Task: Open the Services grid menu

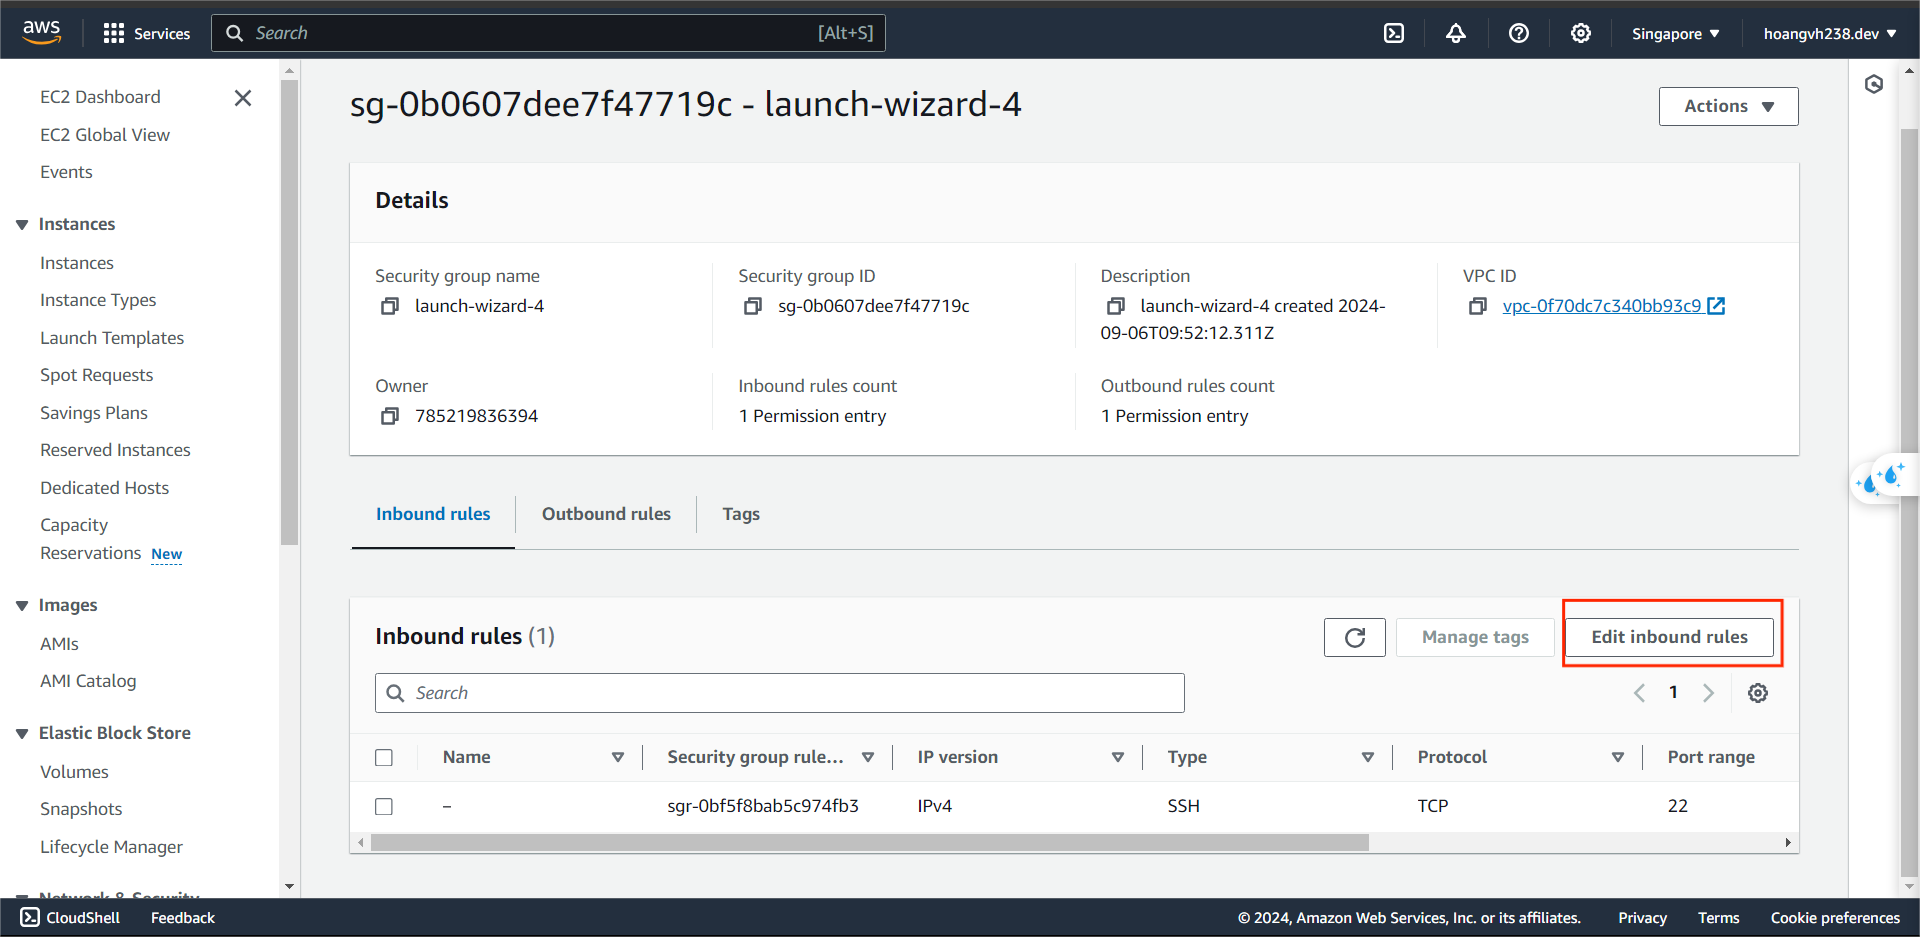Action: point(146,33)
